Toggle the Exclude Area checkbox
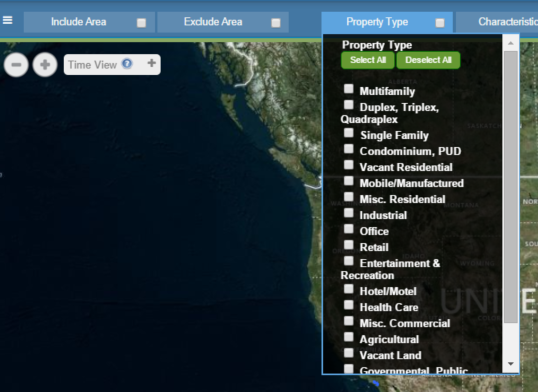Viewport: 538px width, 392px height. pos(276,23)
